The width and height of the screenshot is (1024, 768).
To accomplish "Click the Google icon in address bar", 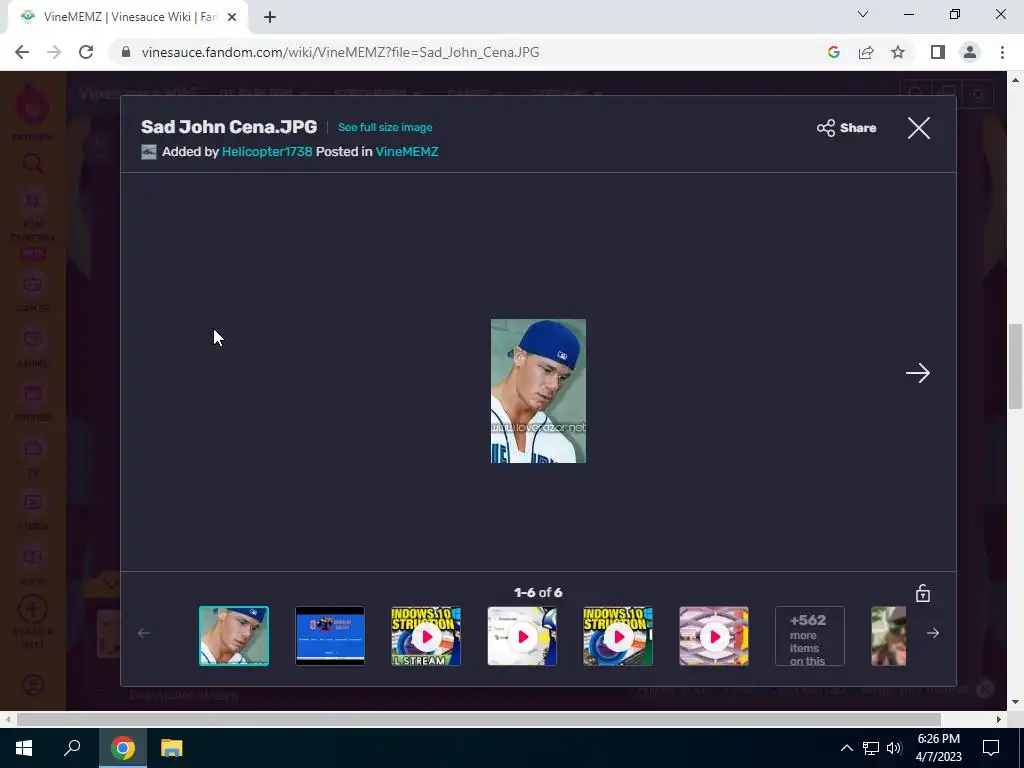I will tap(833, 52).
